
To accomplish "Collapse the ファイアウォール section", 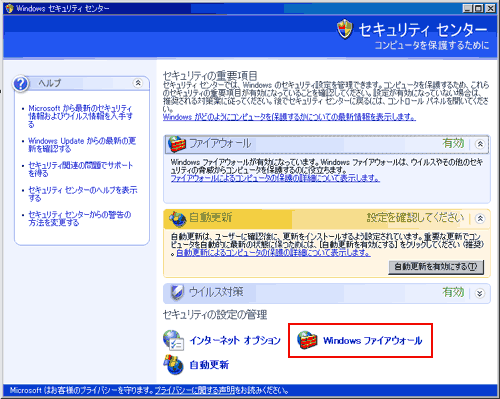I will pos(480,144).
